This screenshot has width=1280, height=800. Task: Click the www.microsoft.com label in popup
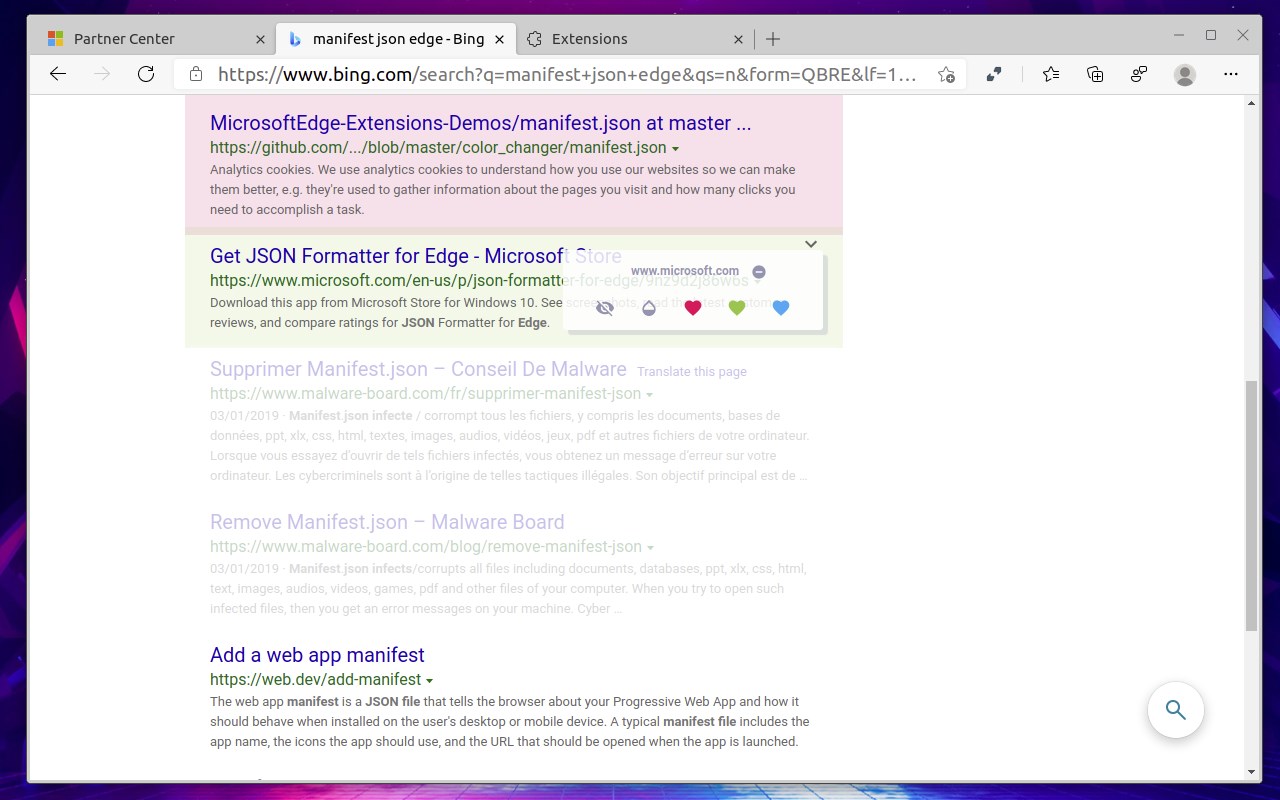(685, 271)
